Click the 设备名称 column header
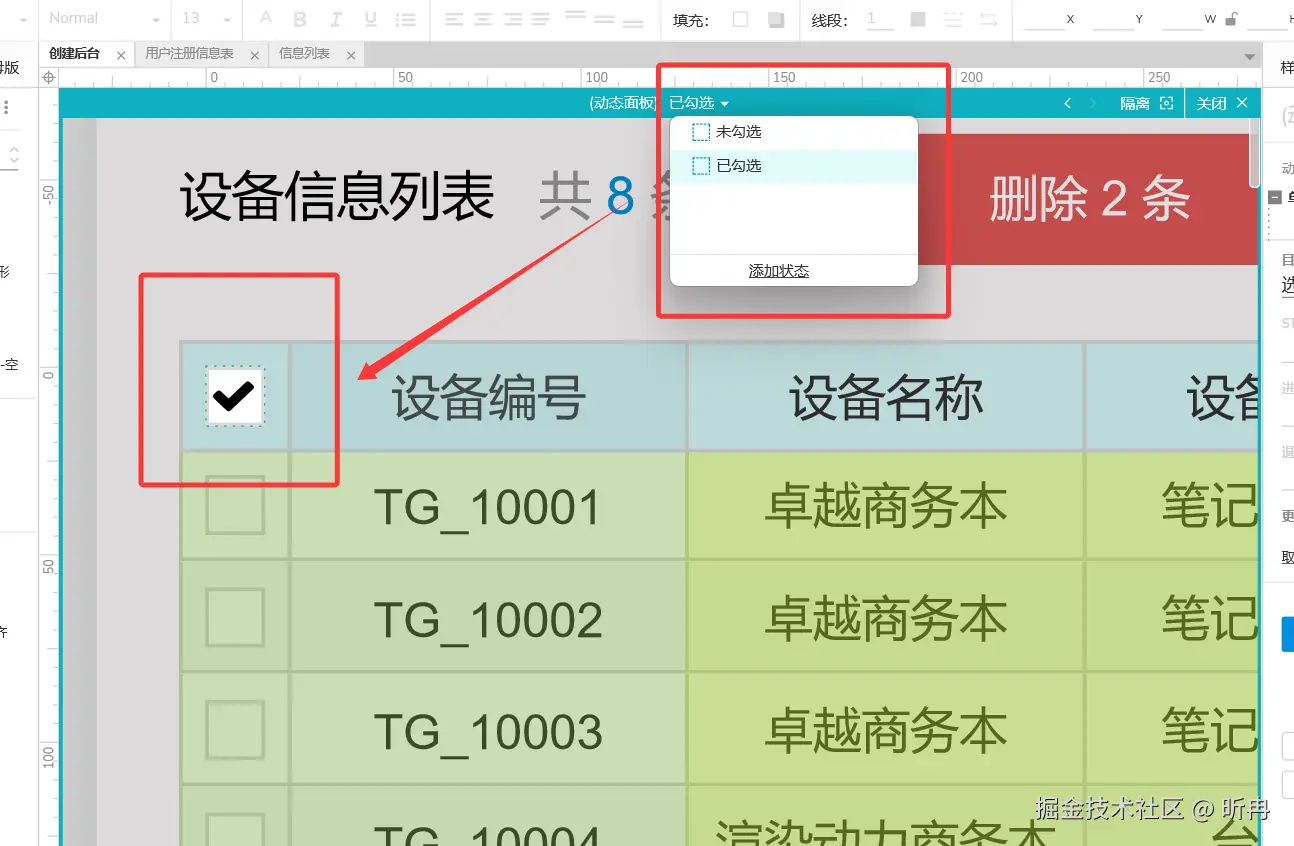The height and width of the screenshot is (846, 1294). pyautogui.click(x=886, y=397)
